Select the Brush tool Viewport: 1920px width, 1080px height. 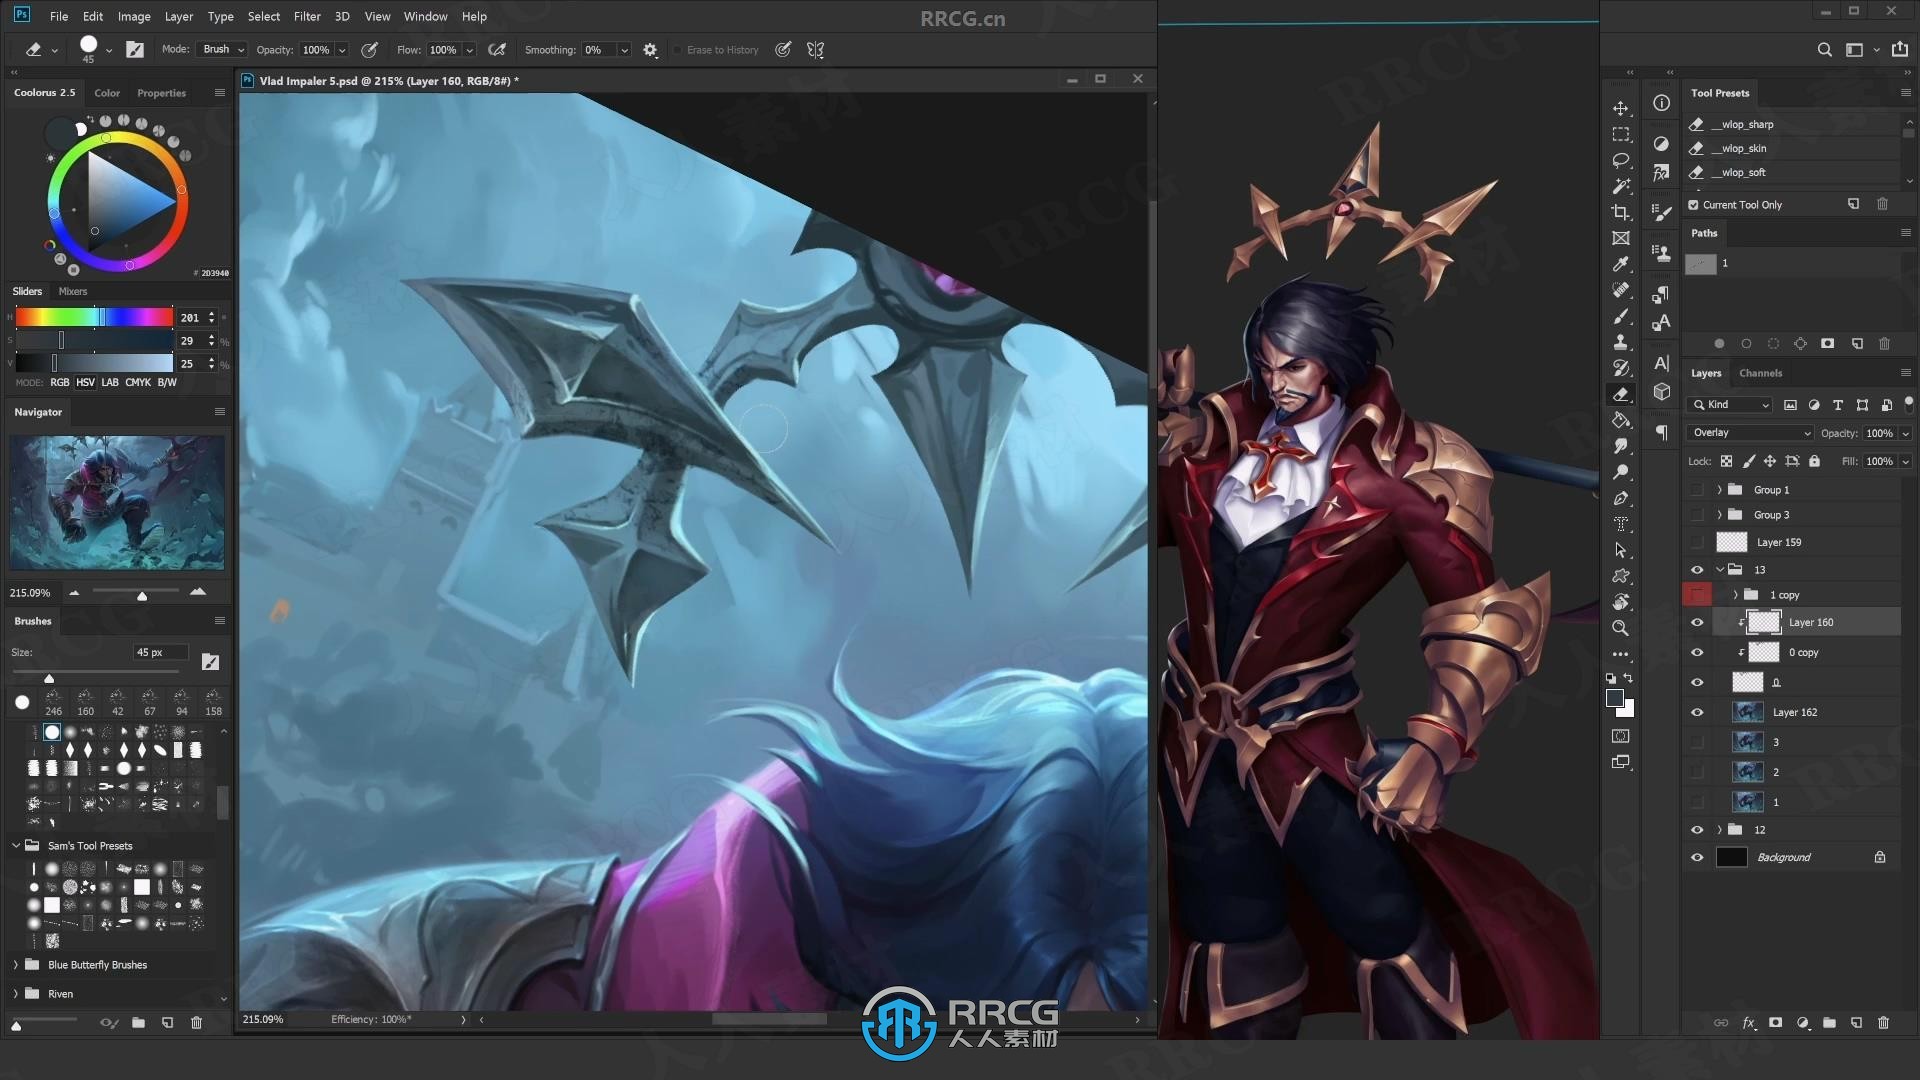click(1621, 316)
